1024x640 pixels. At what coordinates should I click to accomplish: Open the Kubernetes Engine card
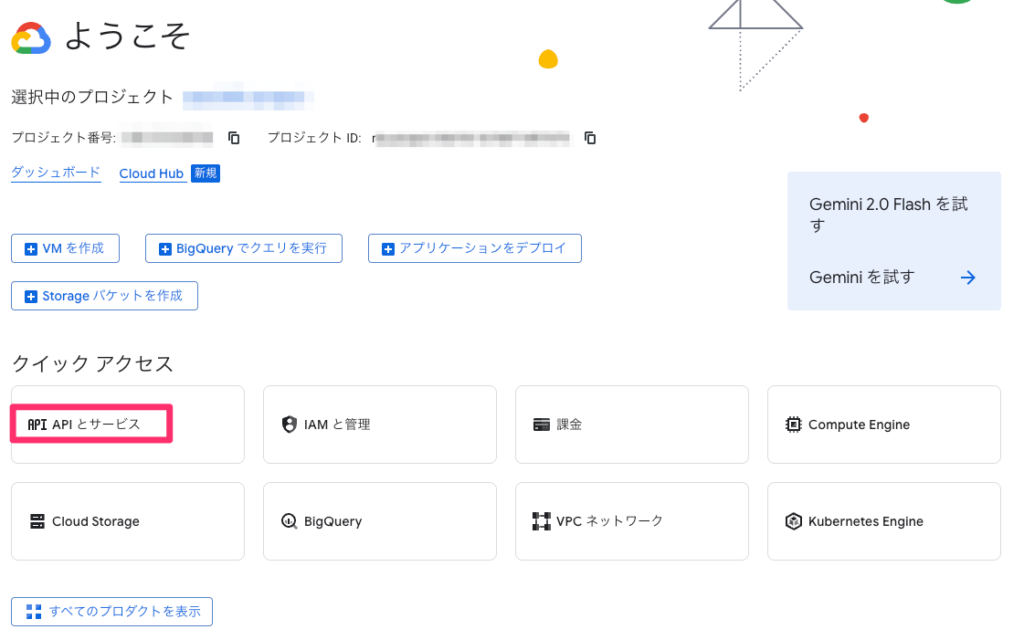(x=884, y=521)
